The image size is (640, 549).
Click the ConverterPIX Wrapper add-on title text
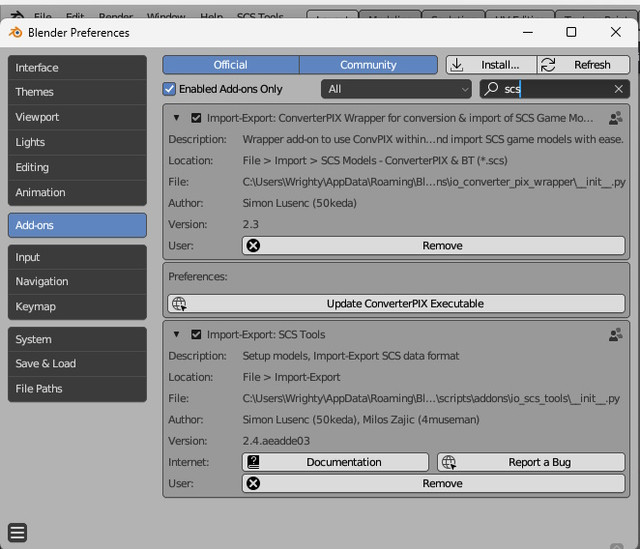(400, 118)
